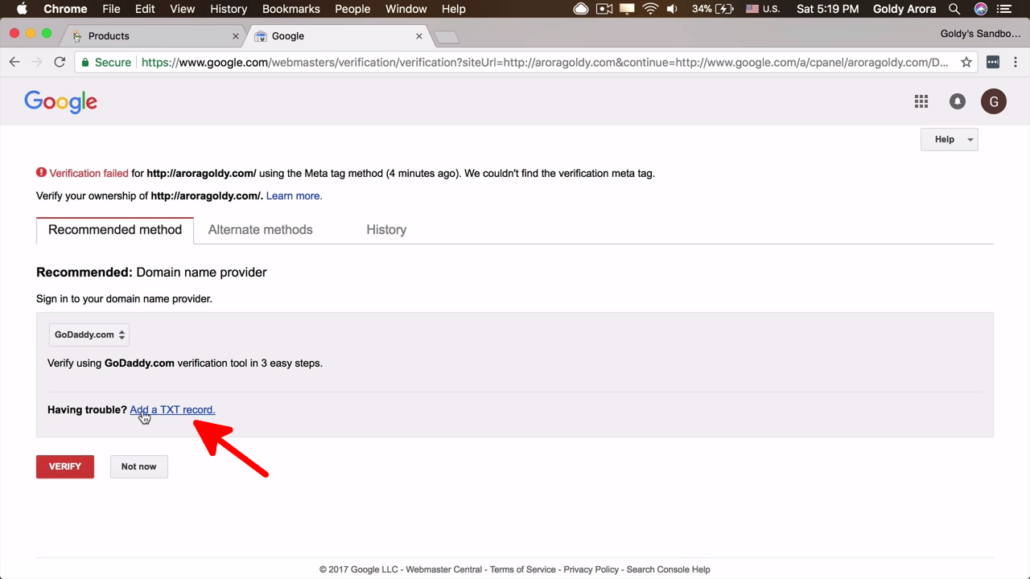Open the GoDaddy.com provider dropdown
The image size is (1030, 579).
(x=89, y=335)
